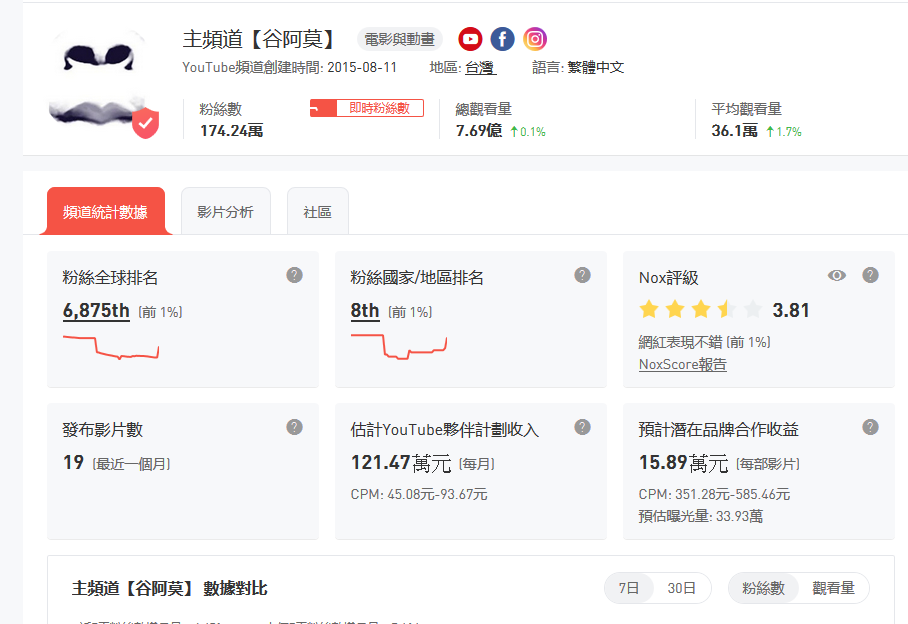Click the 7.69億 total views value

pyautogui.click(x=478, y=131)
